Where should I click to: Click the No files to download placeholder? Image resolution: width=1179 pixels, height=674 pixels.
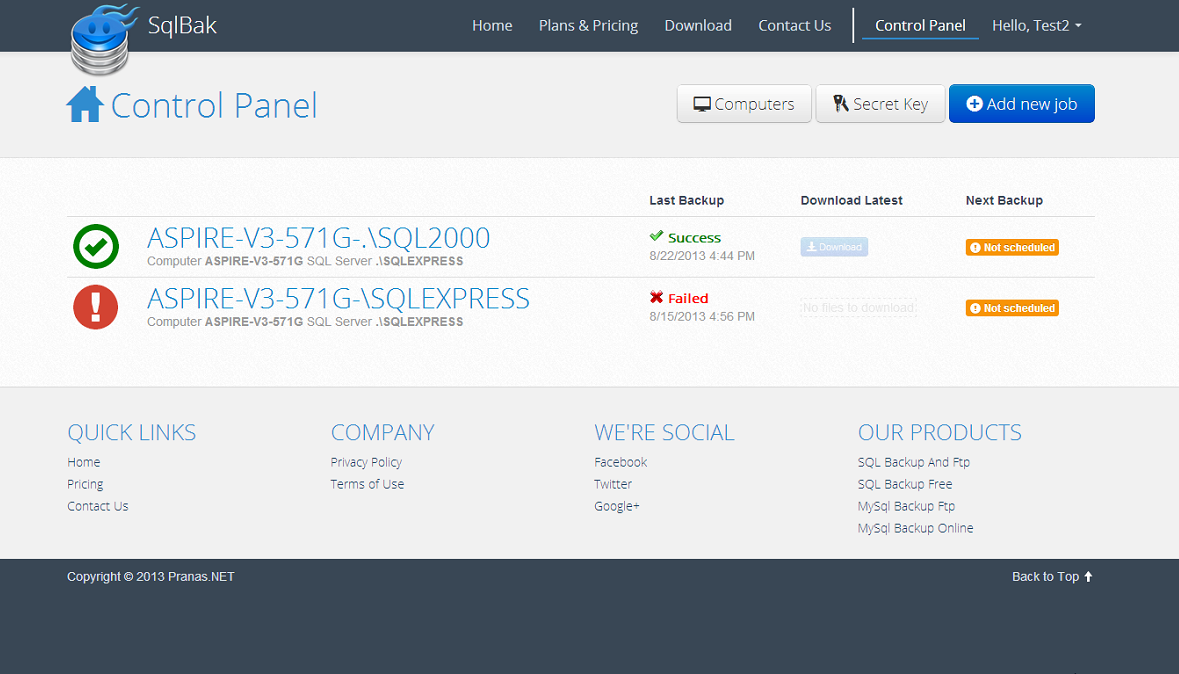[859, 308]
